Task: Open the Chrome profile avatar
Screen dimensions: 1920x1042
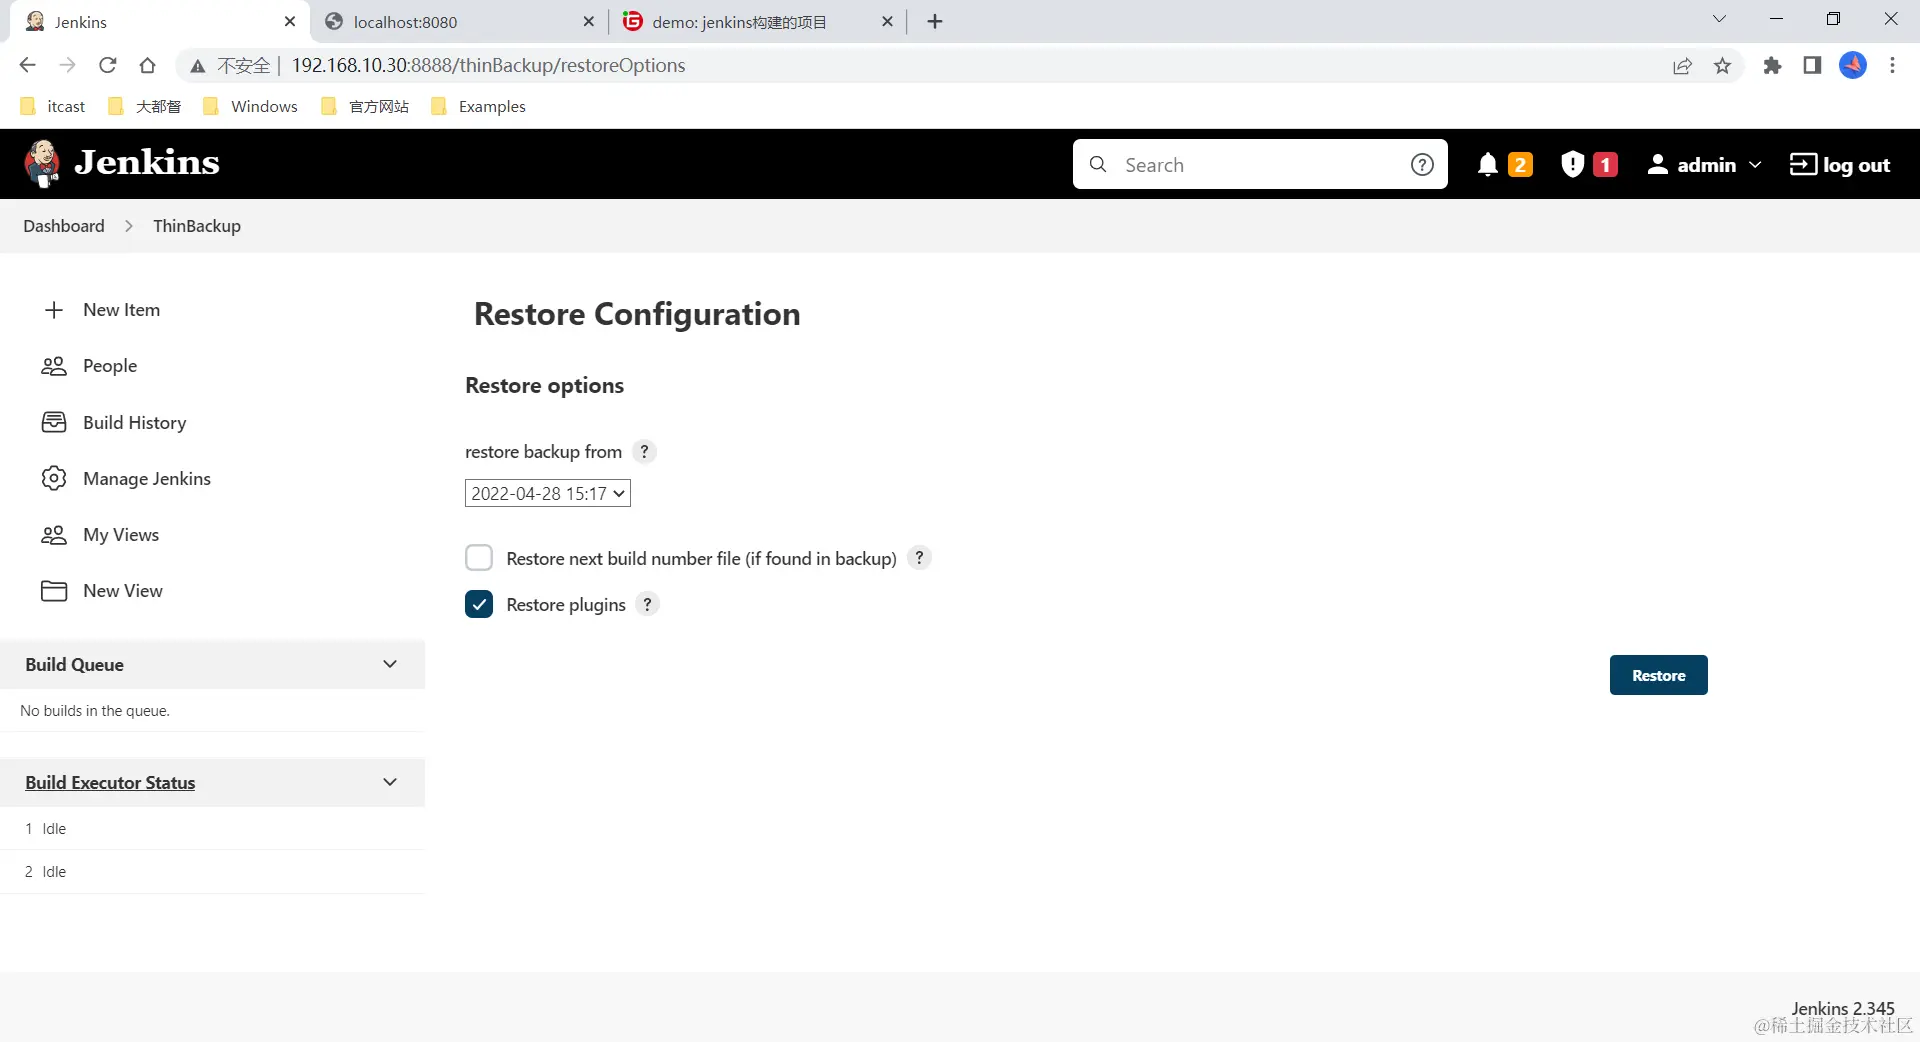Action: [x=1853, y=65]
